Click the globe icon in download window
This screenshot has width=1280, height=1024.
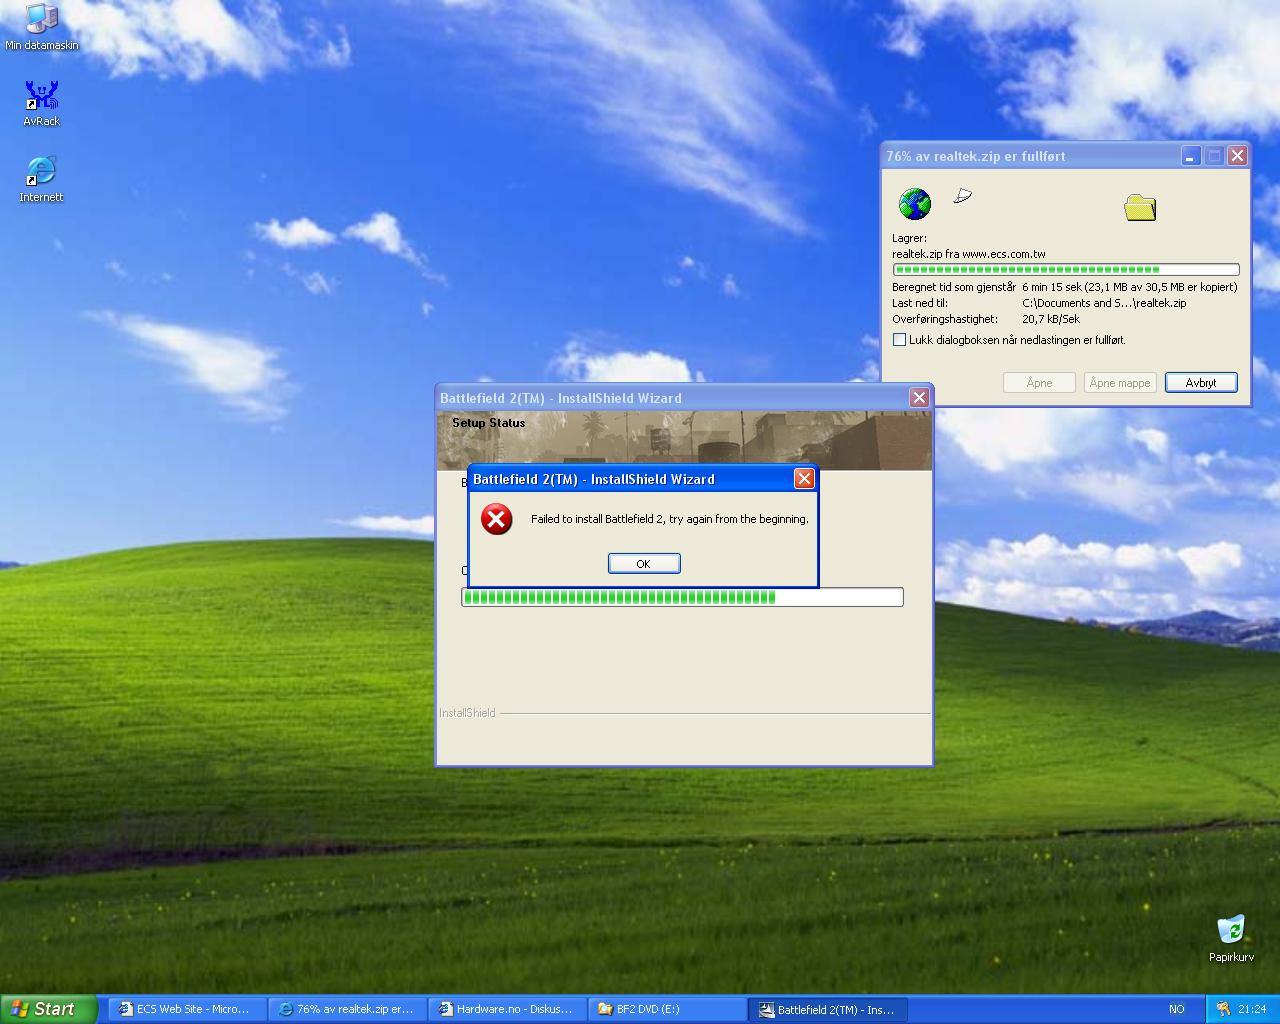[x=914, y=204]
